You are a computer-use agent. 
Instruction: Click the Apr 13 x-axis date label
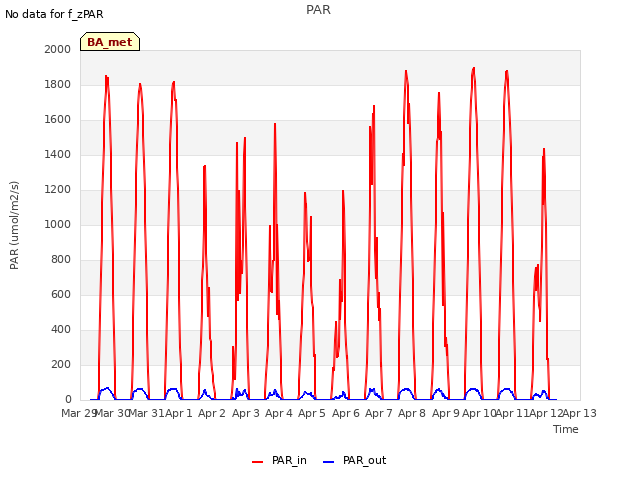pos(580,413)
